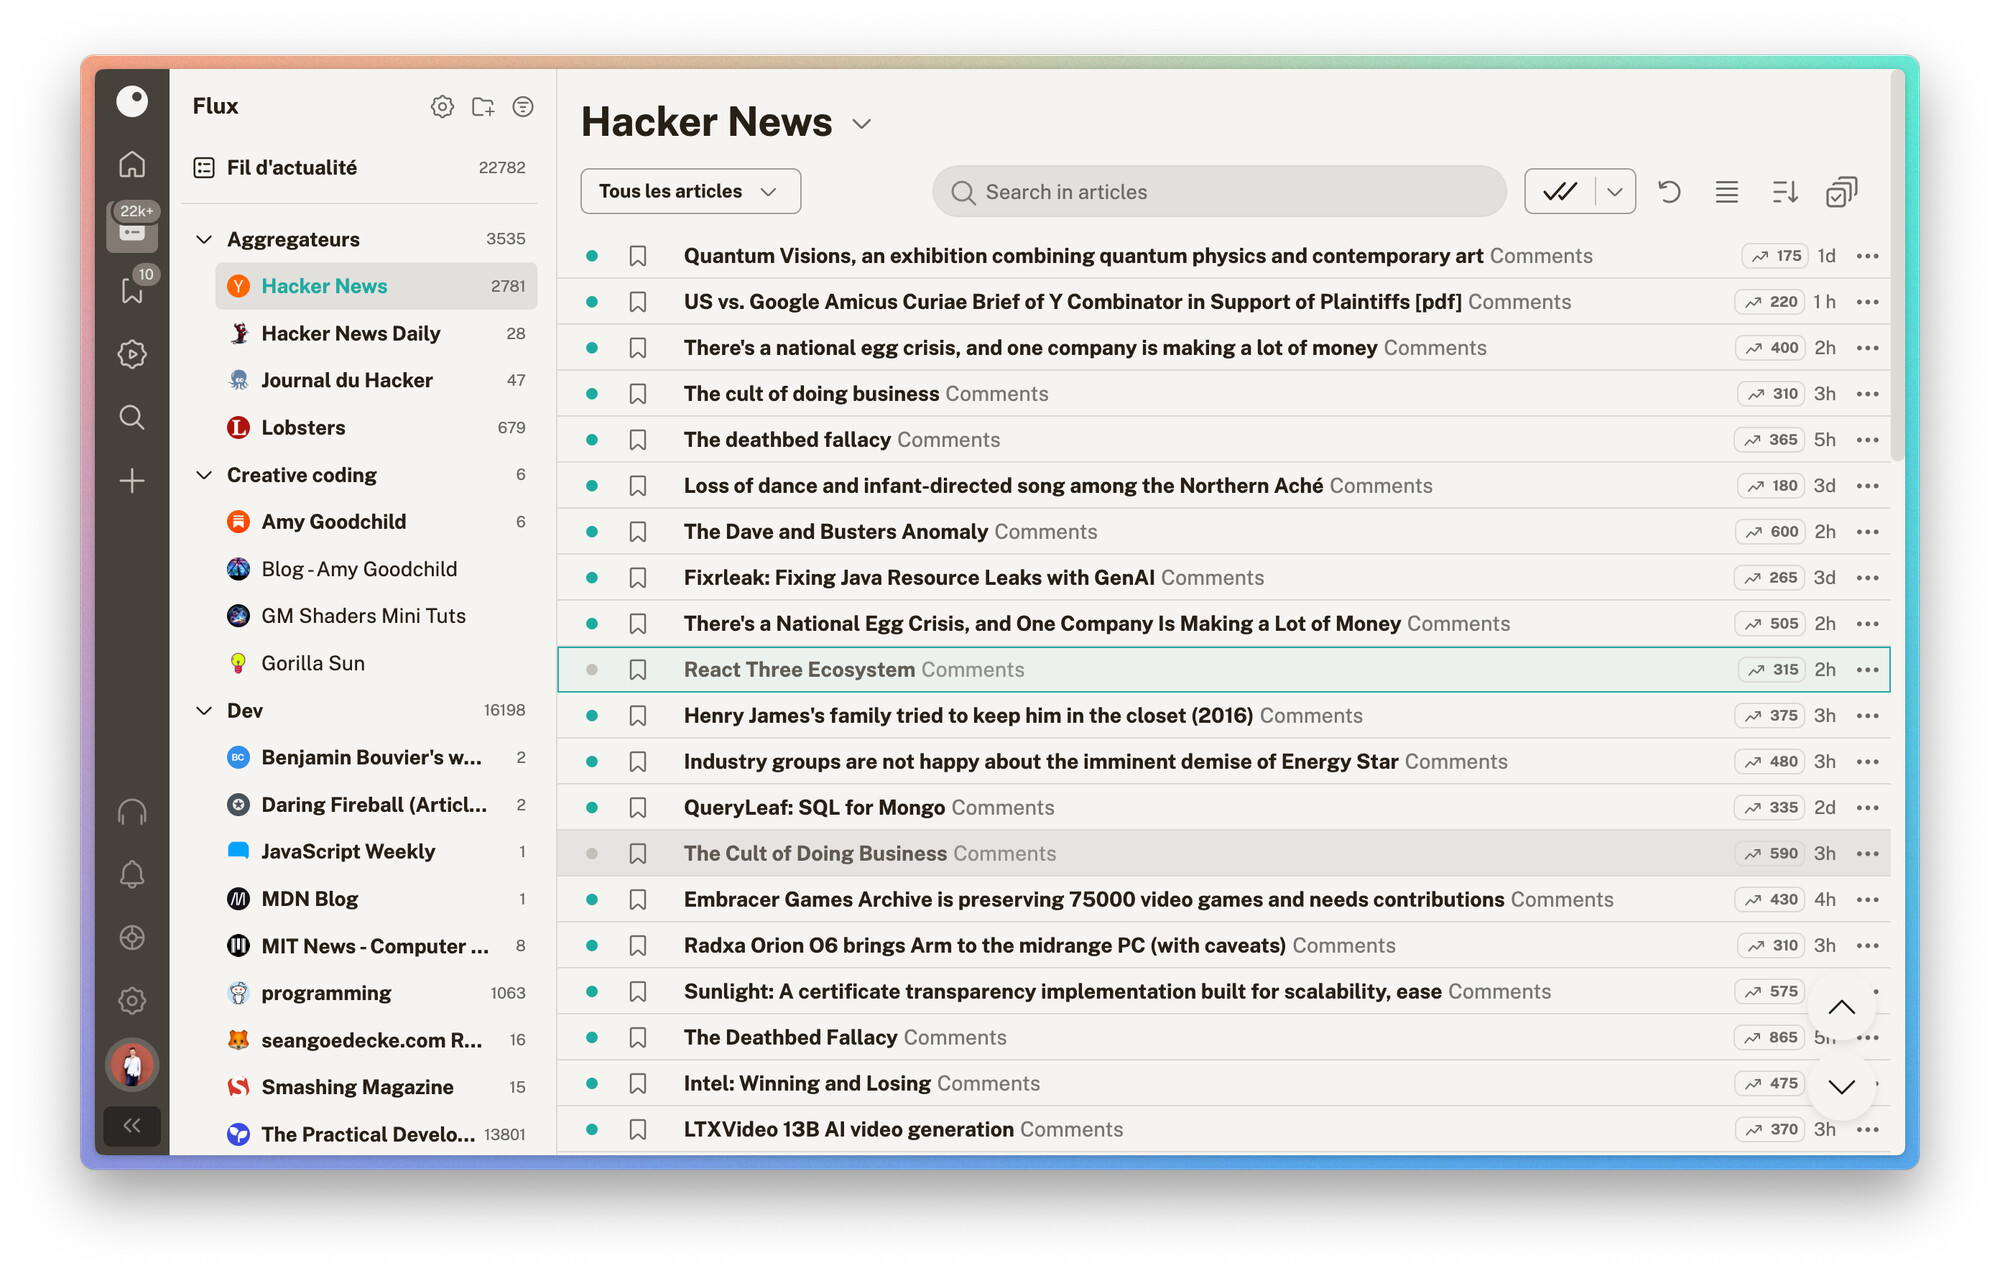Click the filter feeds icon next to Flux

coord(523,107)
